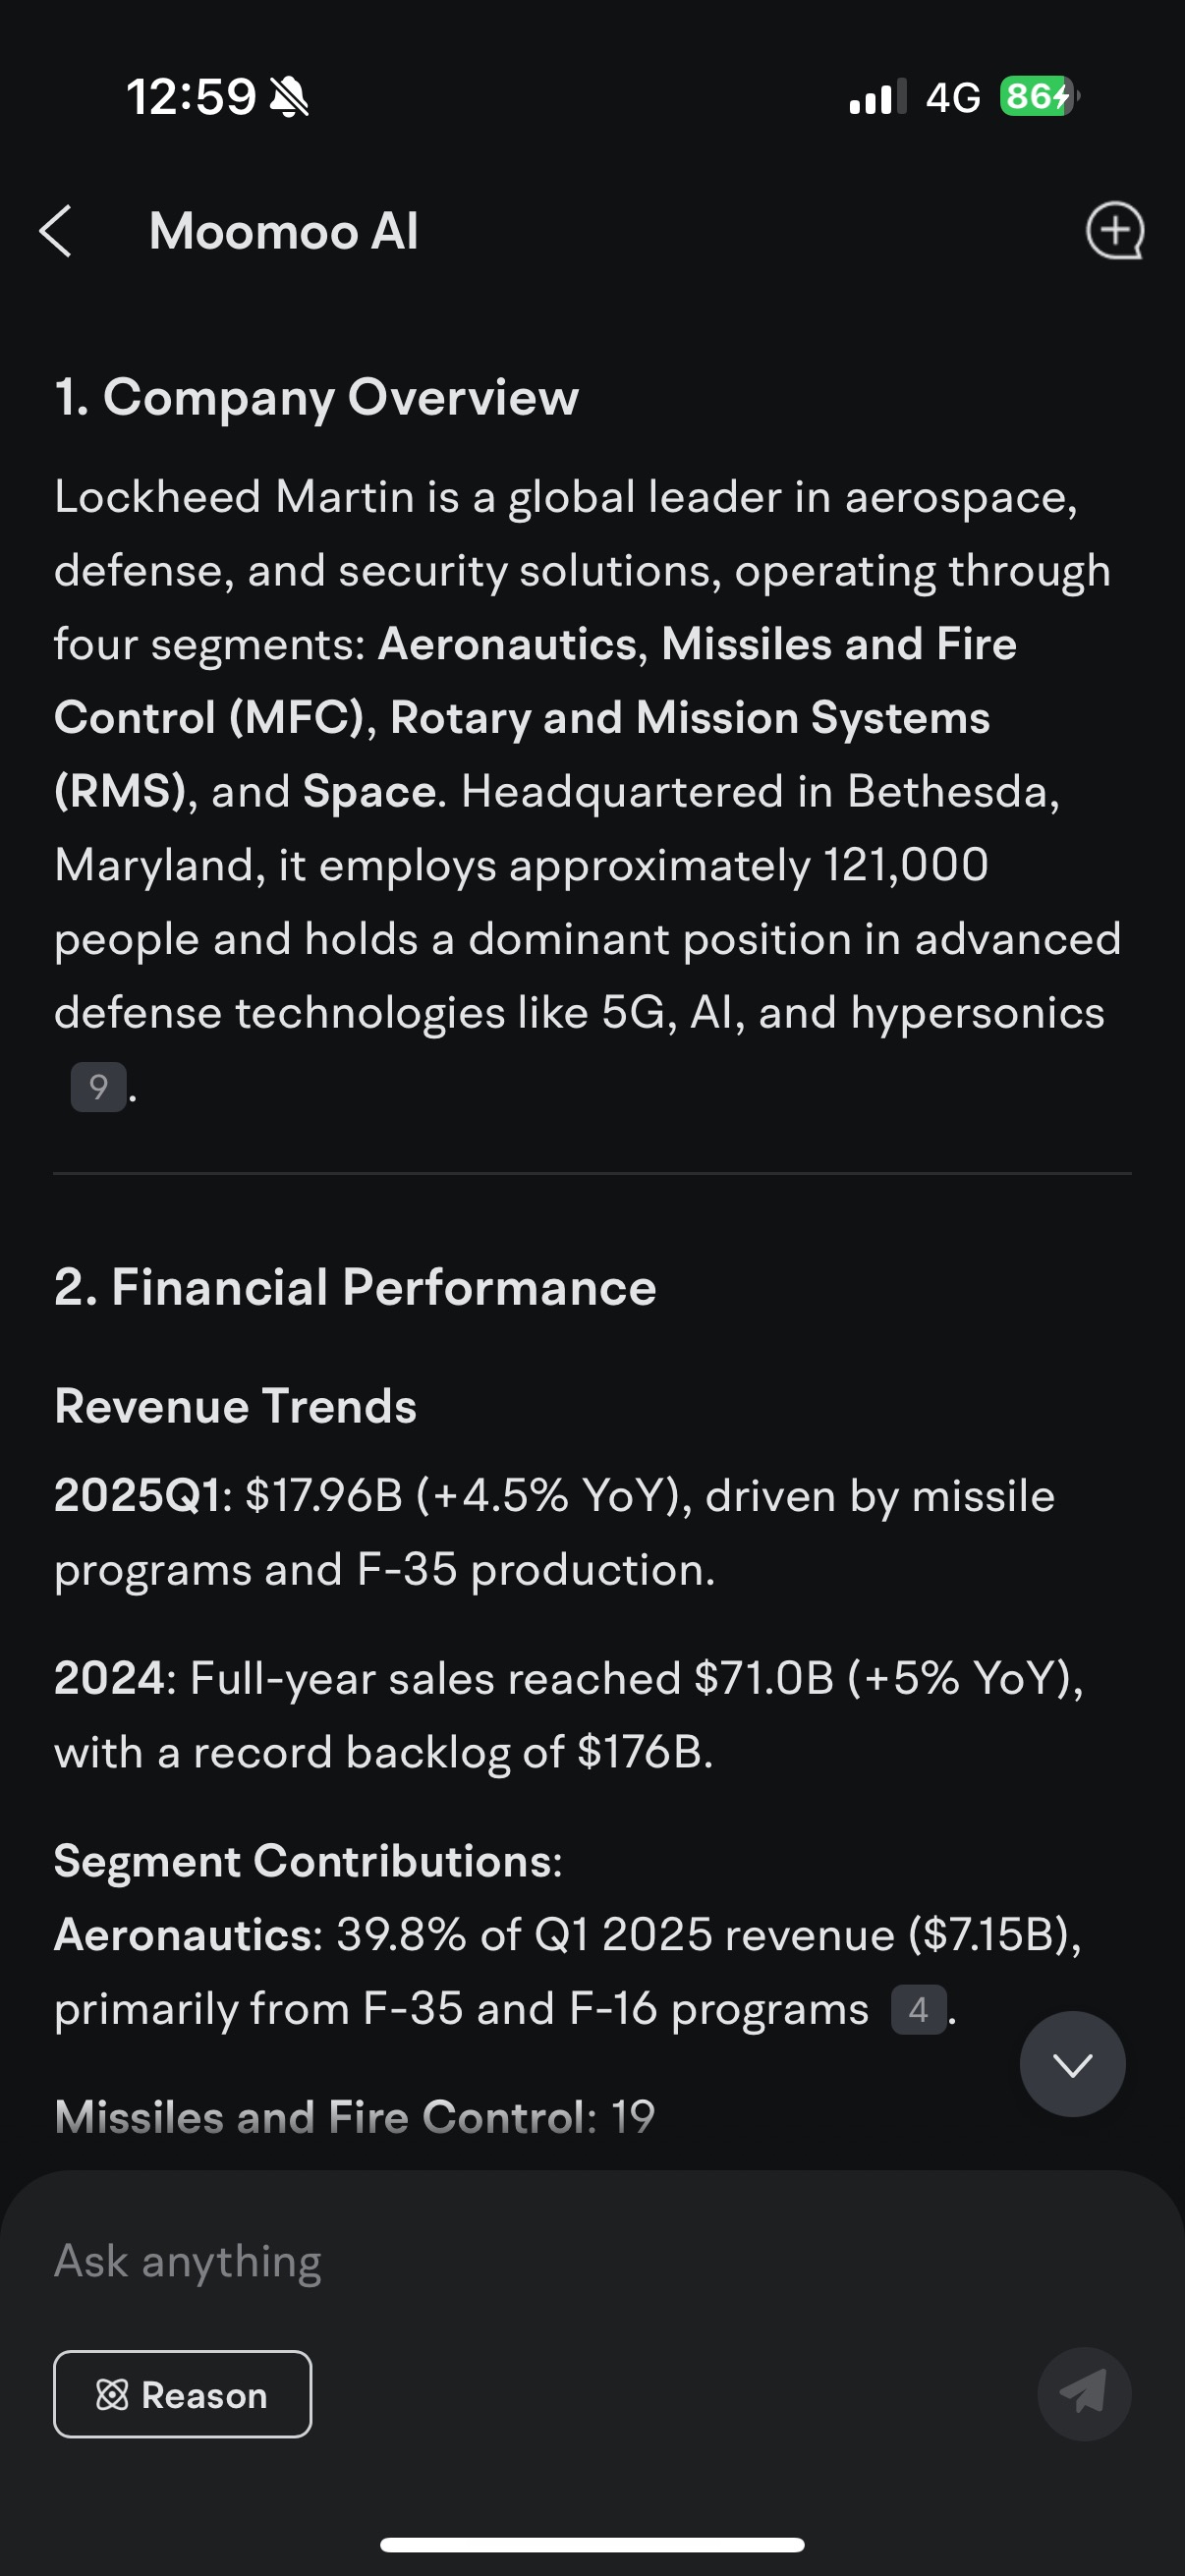Tap the muted bell icon in status bar
Image resolution: width=1185 pixels, height=2576 pixels.
pos(290,97)
